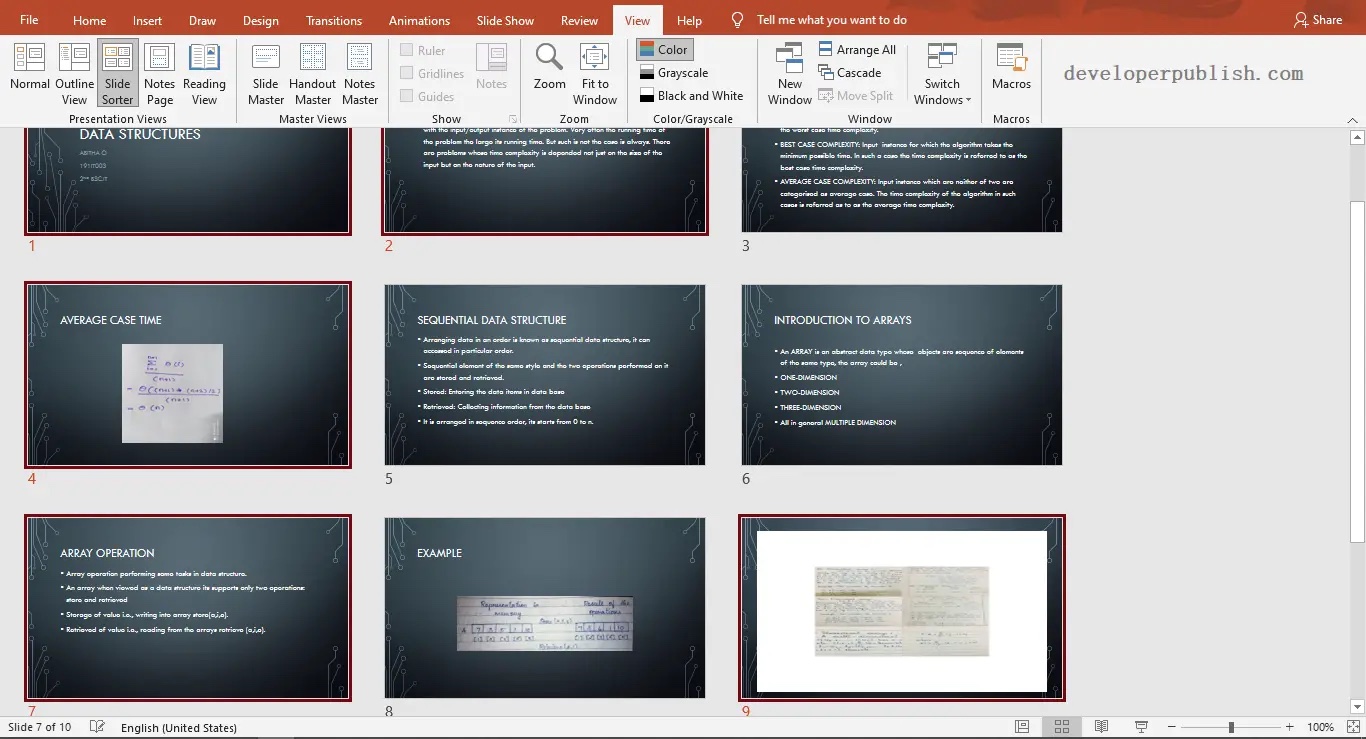Screen dimensions: 1366x739
Task: Open Slide Master view
Action: click(x=265, y=70)
